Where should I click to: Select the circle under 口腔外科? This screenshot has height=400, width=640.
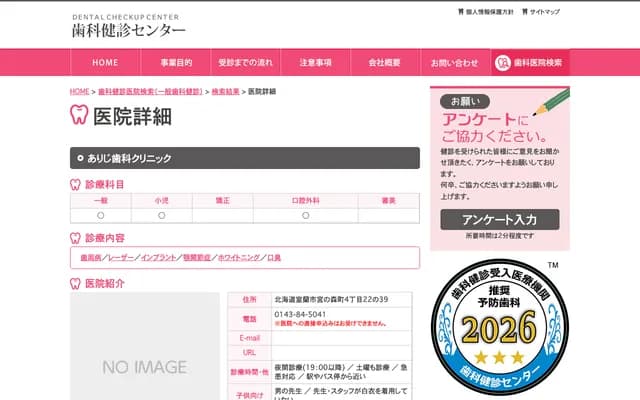(305, 215)
